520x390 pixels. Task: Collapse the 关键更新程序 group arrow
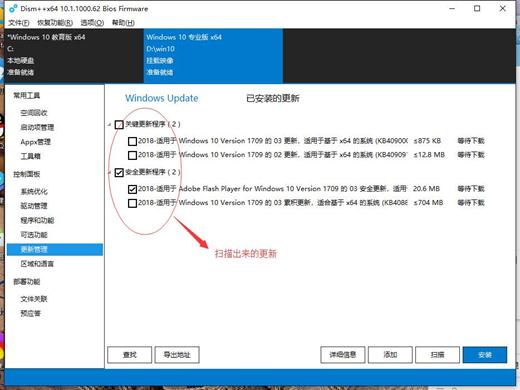(x=109, y=125)
